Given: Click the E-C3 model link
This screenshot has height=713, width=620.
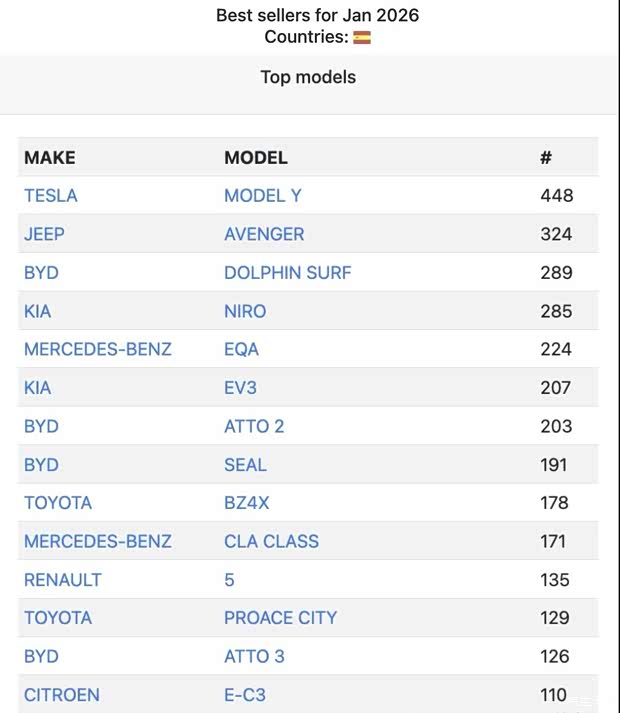Looking at the screenshot, I should (x=245, y=695).
